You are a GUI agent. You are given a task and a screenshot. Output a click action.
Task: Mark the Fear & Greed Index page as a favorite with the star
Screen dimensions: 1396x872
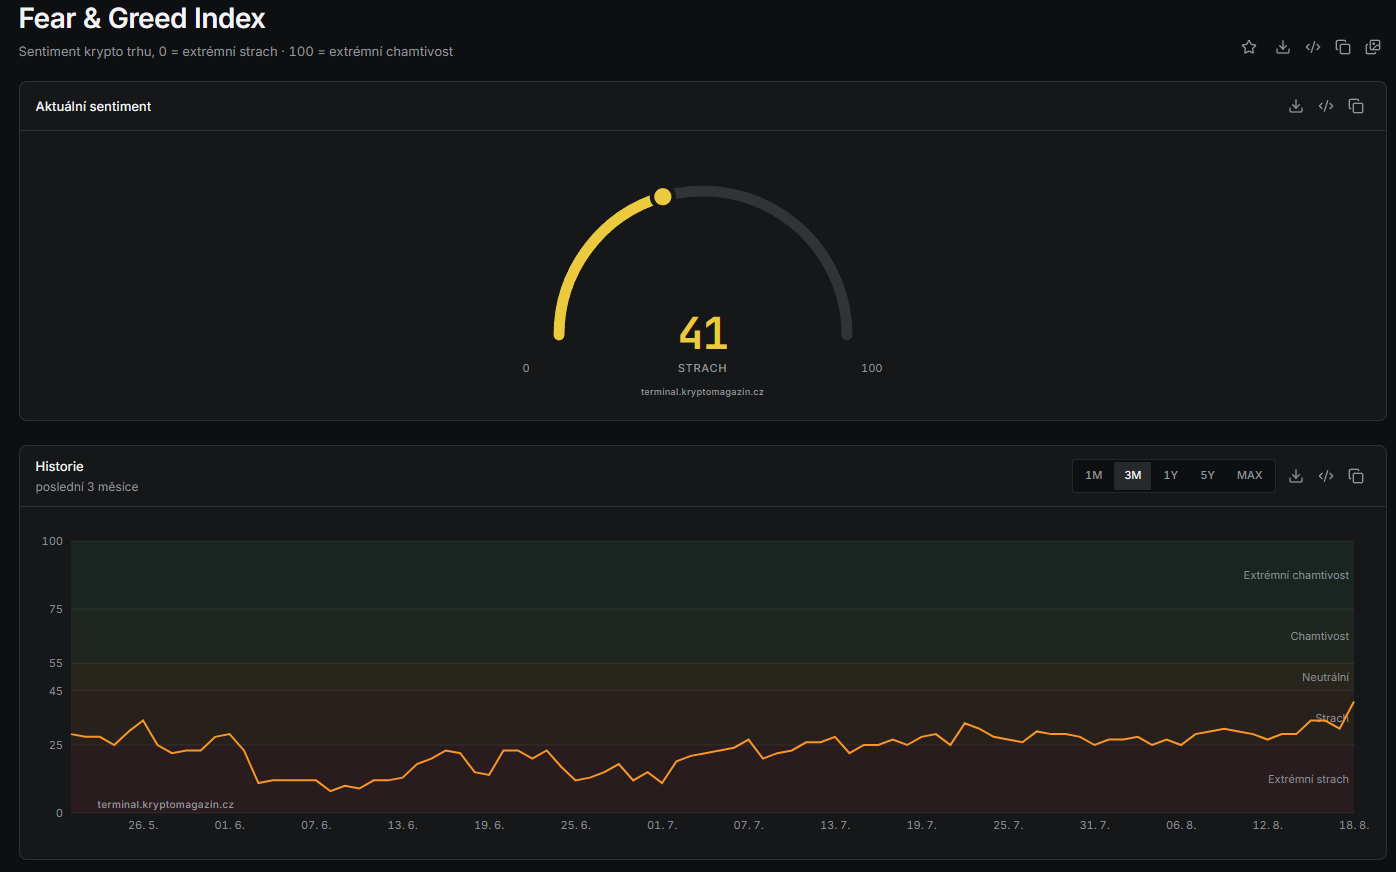(1249, 47)
